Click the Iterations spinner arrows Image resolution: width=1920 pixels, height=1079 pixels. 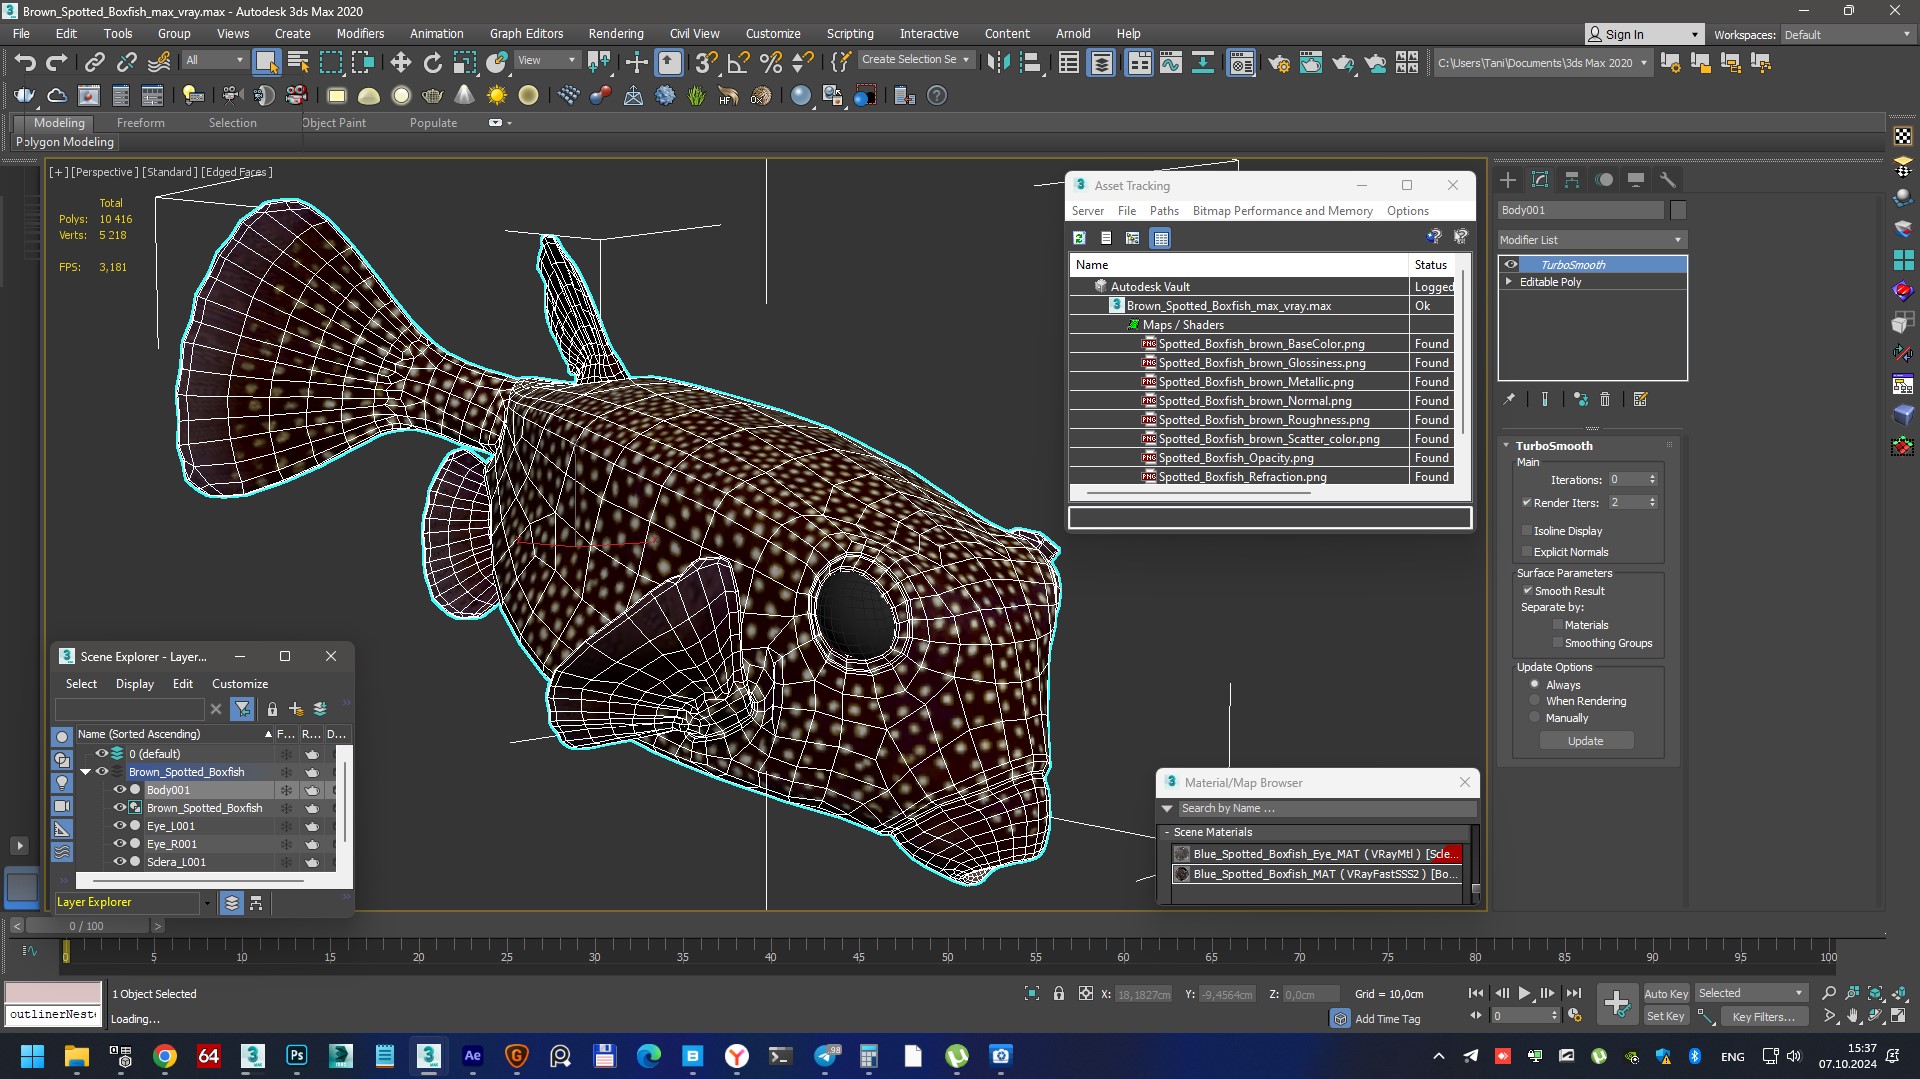tap(1652, 479)
